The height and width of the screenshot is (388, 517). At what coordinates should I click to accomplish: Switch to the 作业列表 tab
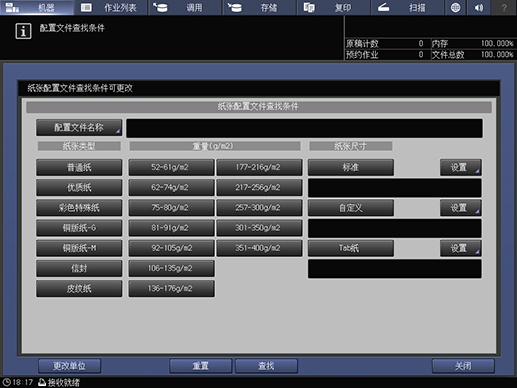(x=111, y=7)
